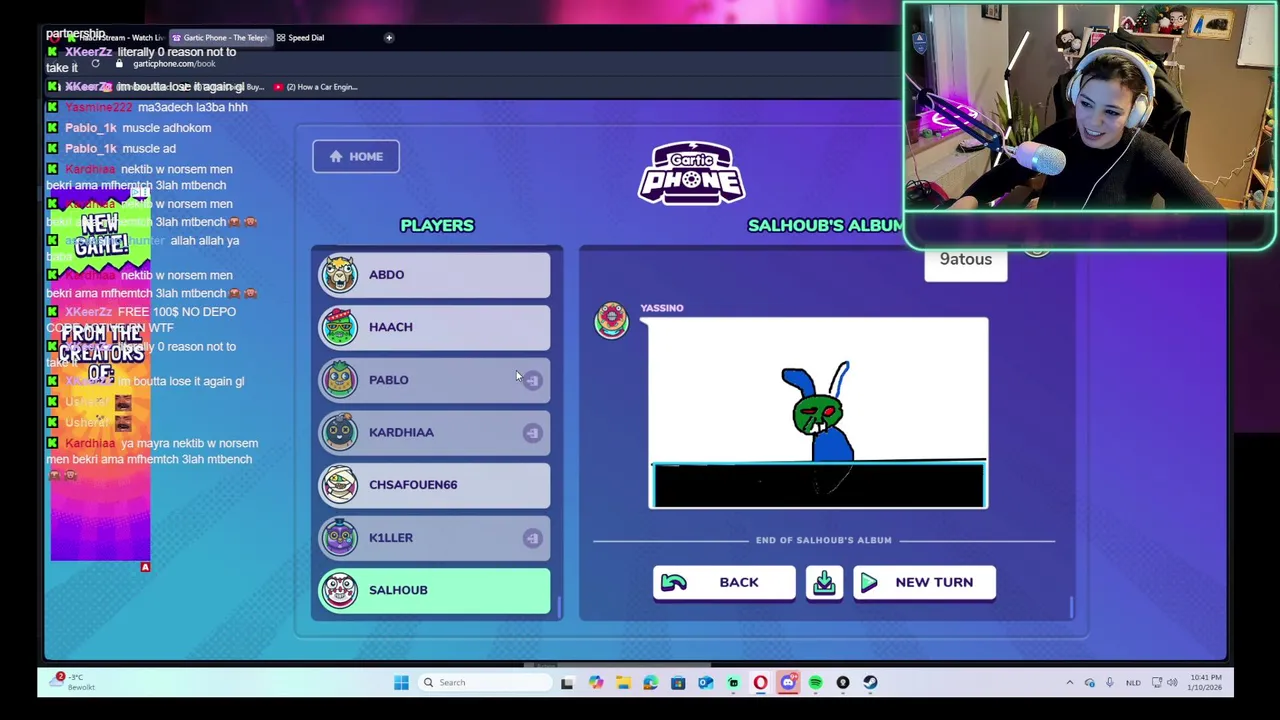Open Microsoft Edge from the taskbar
Image resolution: width=1280 pixels, height=720 pixels.
[650, 683]
